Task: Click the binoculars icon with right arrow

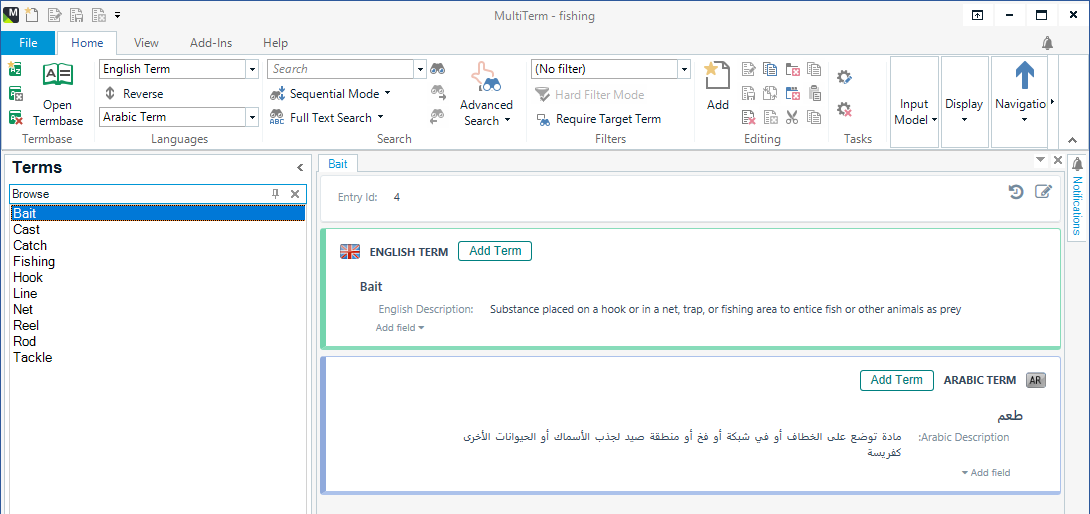Action: [438, 91]
